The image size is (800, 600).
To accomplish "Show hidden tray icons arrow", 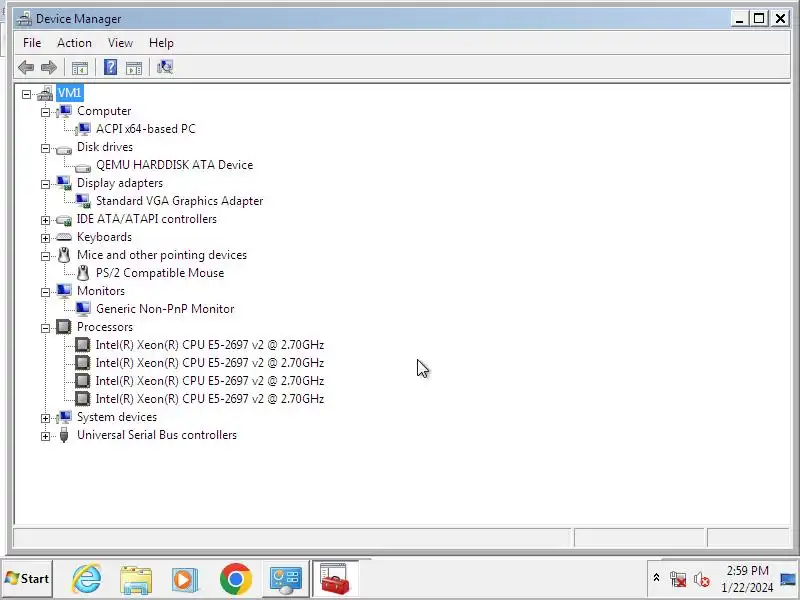I will (656, 578).
